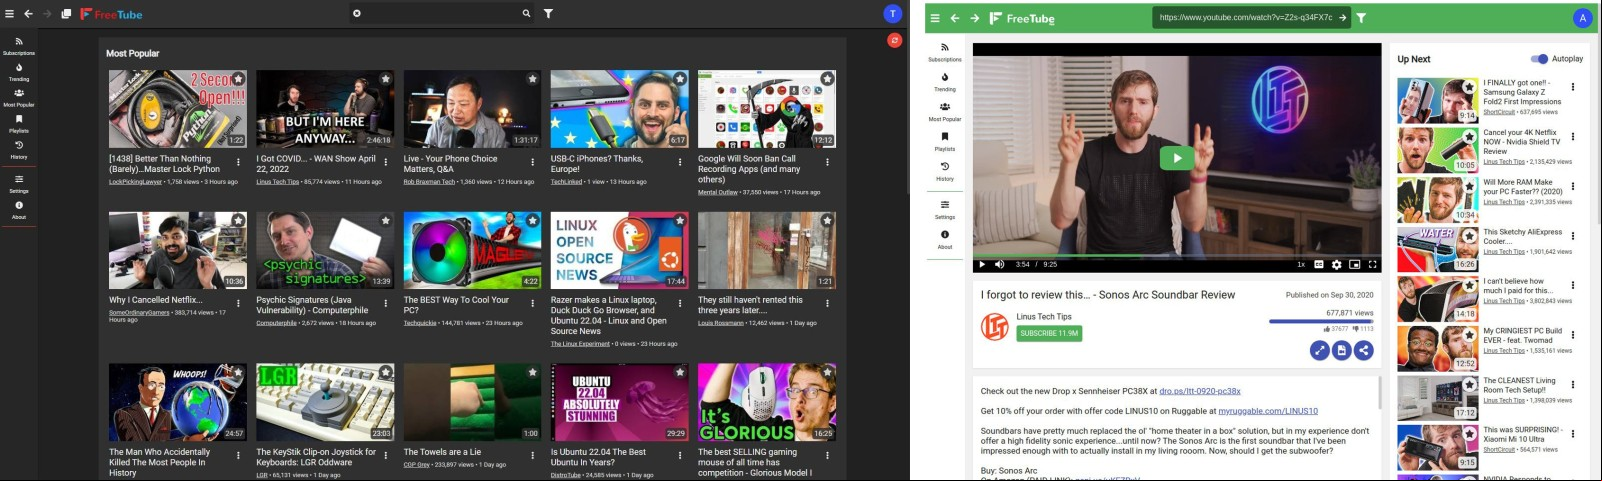Open options menu for Master Lock Python video
This screenshot has height=481, width=1602.
[238, 162]
